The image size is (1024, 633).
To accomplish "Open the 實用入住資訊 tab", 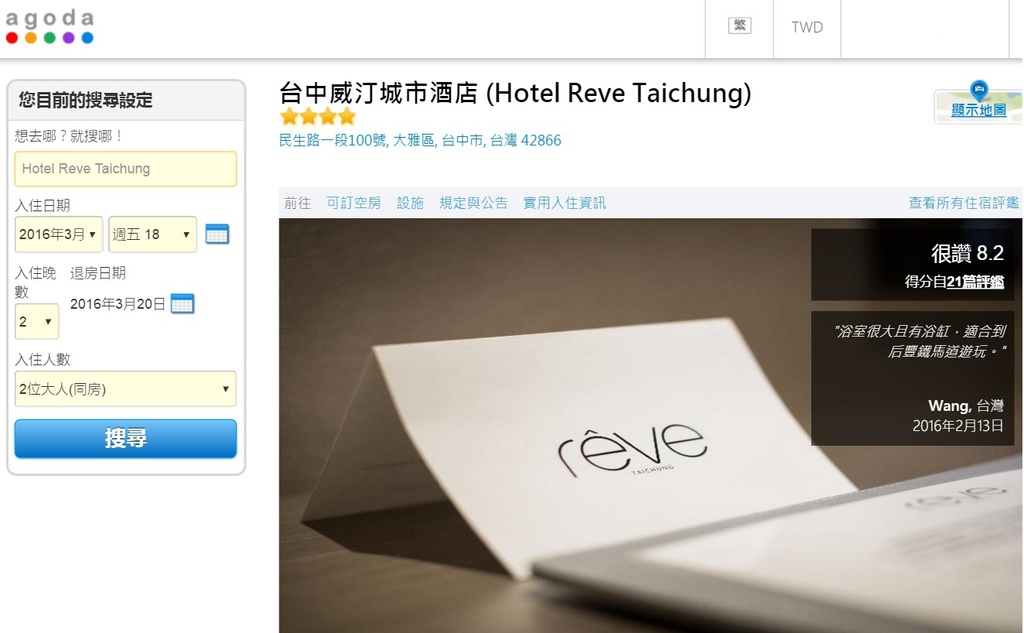I will coord(564,203).
